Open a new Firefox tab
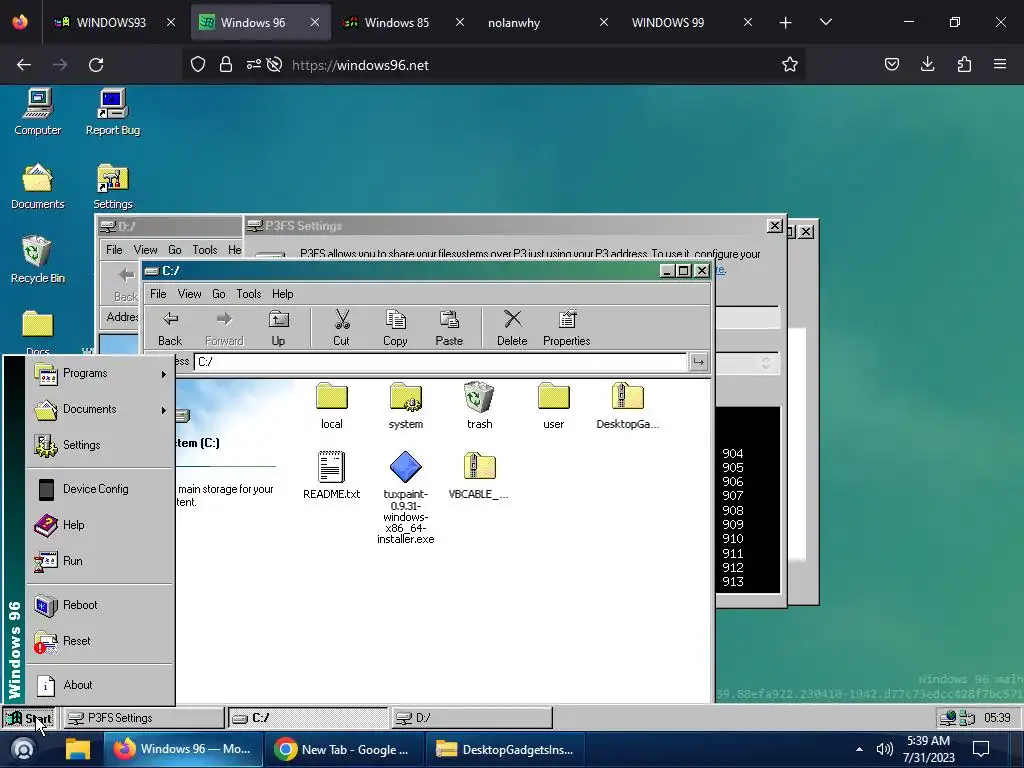Screen dimensions: 1024x768 coord(786,23)
